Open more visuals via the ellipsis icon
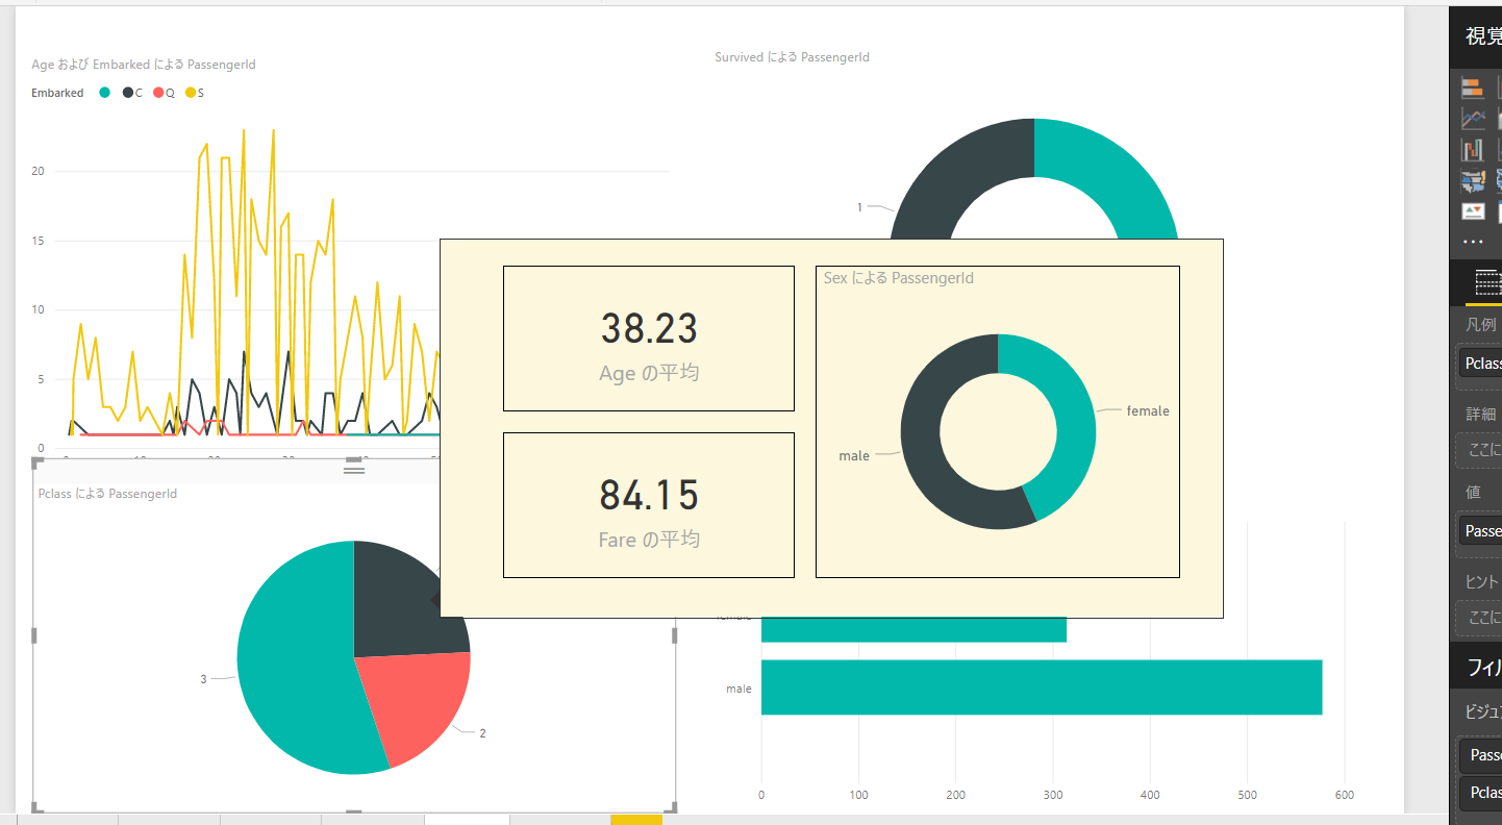 (1473, 240)
